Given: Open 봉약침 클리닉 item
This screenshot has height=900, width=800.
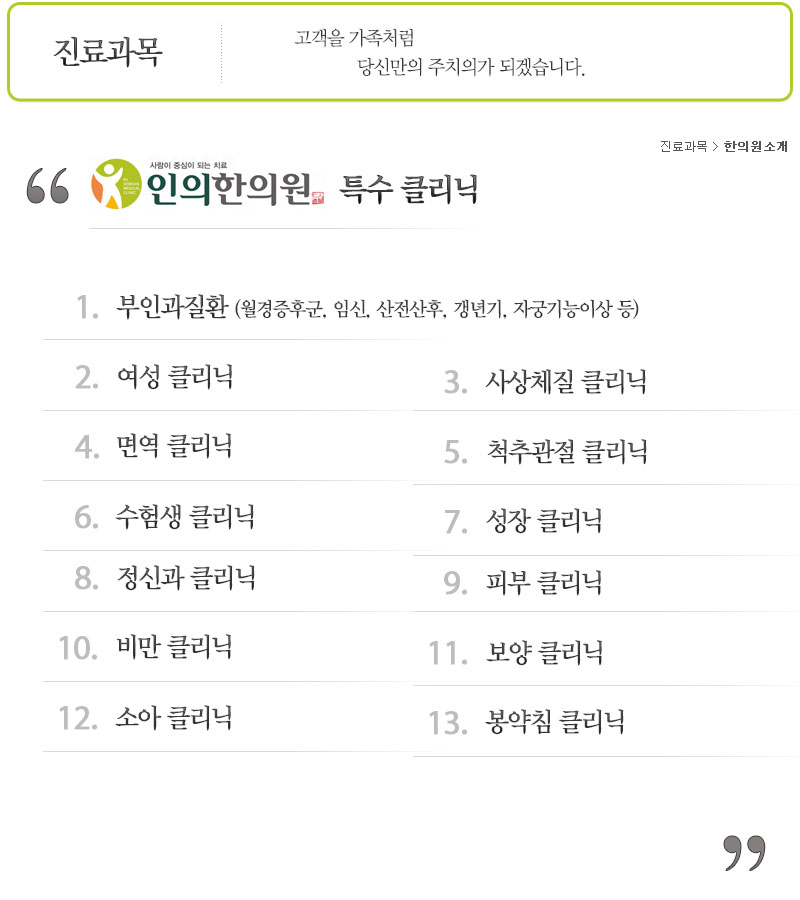Looking at the screenshot, I should pyautogui.click(x=554, y=722).
